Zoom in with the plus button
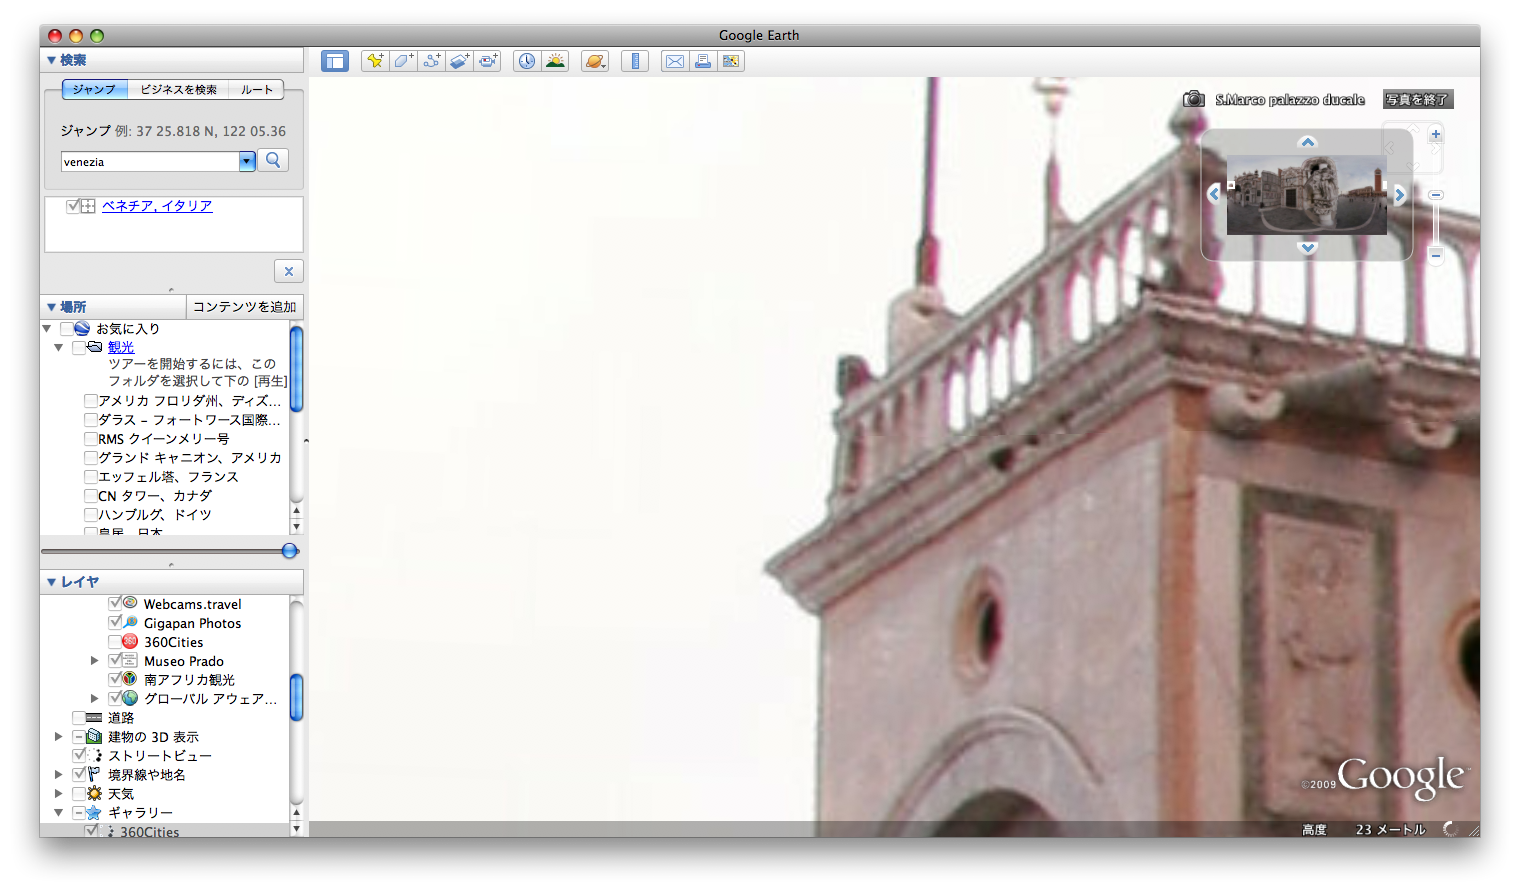The image size is (1520, 892). pos(1436,134)
